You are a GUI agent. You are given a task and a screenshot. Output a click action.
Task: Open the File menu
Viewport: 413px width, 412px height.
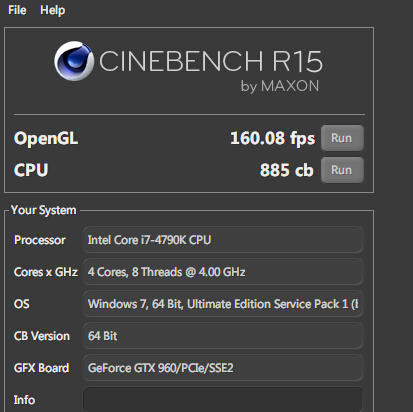point(17,10)
